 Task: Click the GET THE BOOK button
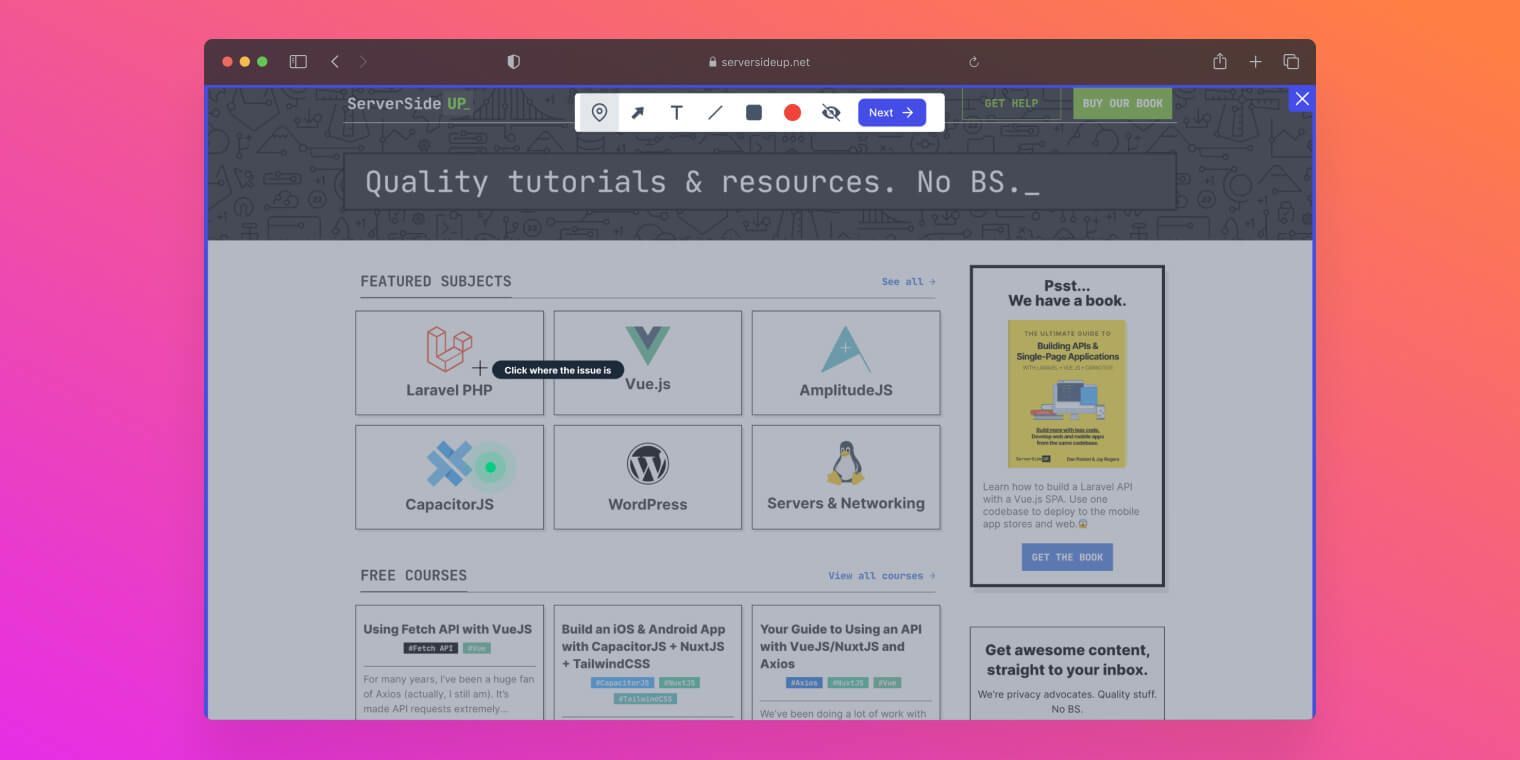pos(1067,557)
